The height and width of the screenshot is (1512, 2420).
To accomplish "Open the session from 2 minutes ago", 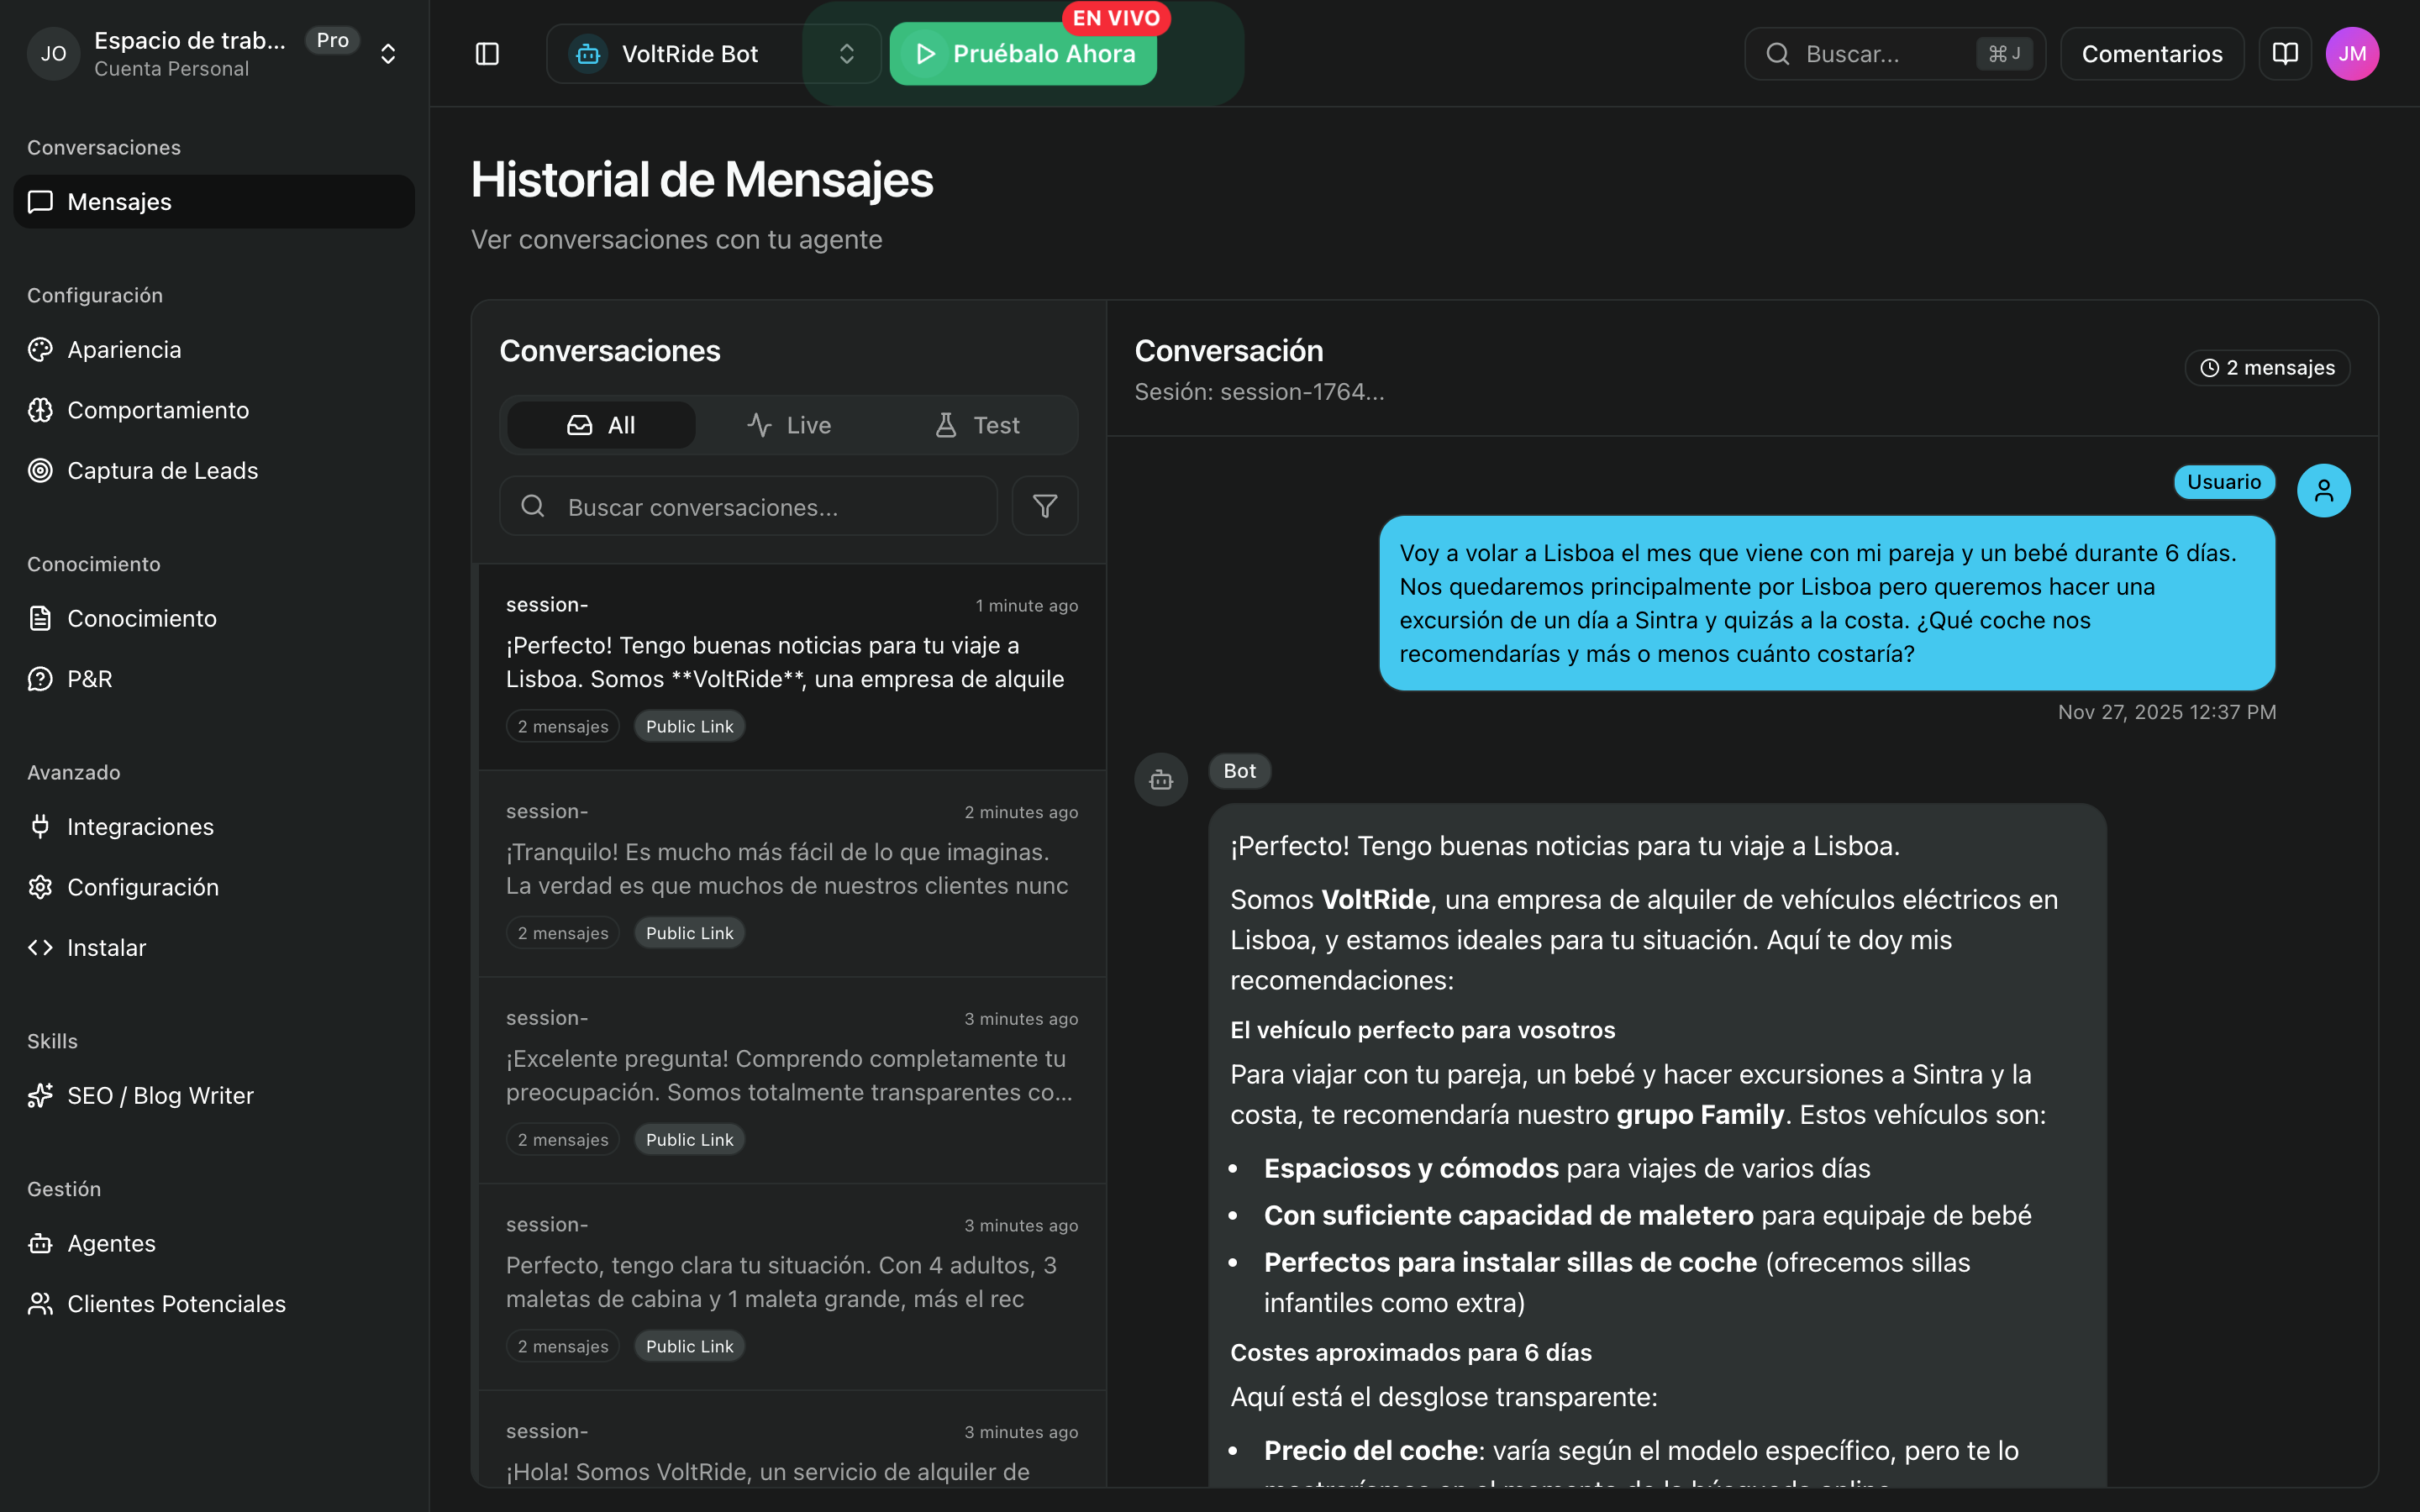I will coord(790,872).
